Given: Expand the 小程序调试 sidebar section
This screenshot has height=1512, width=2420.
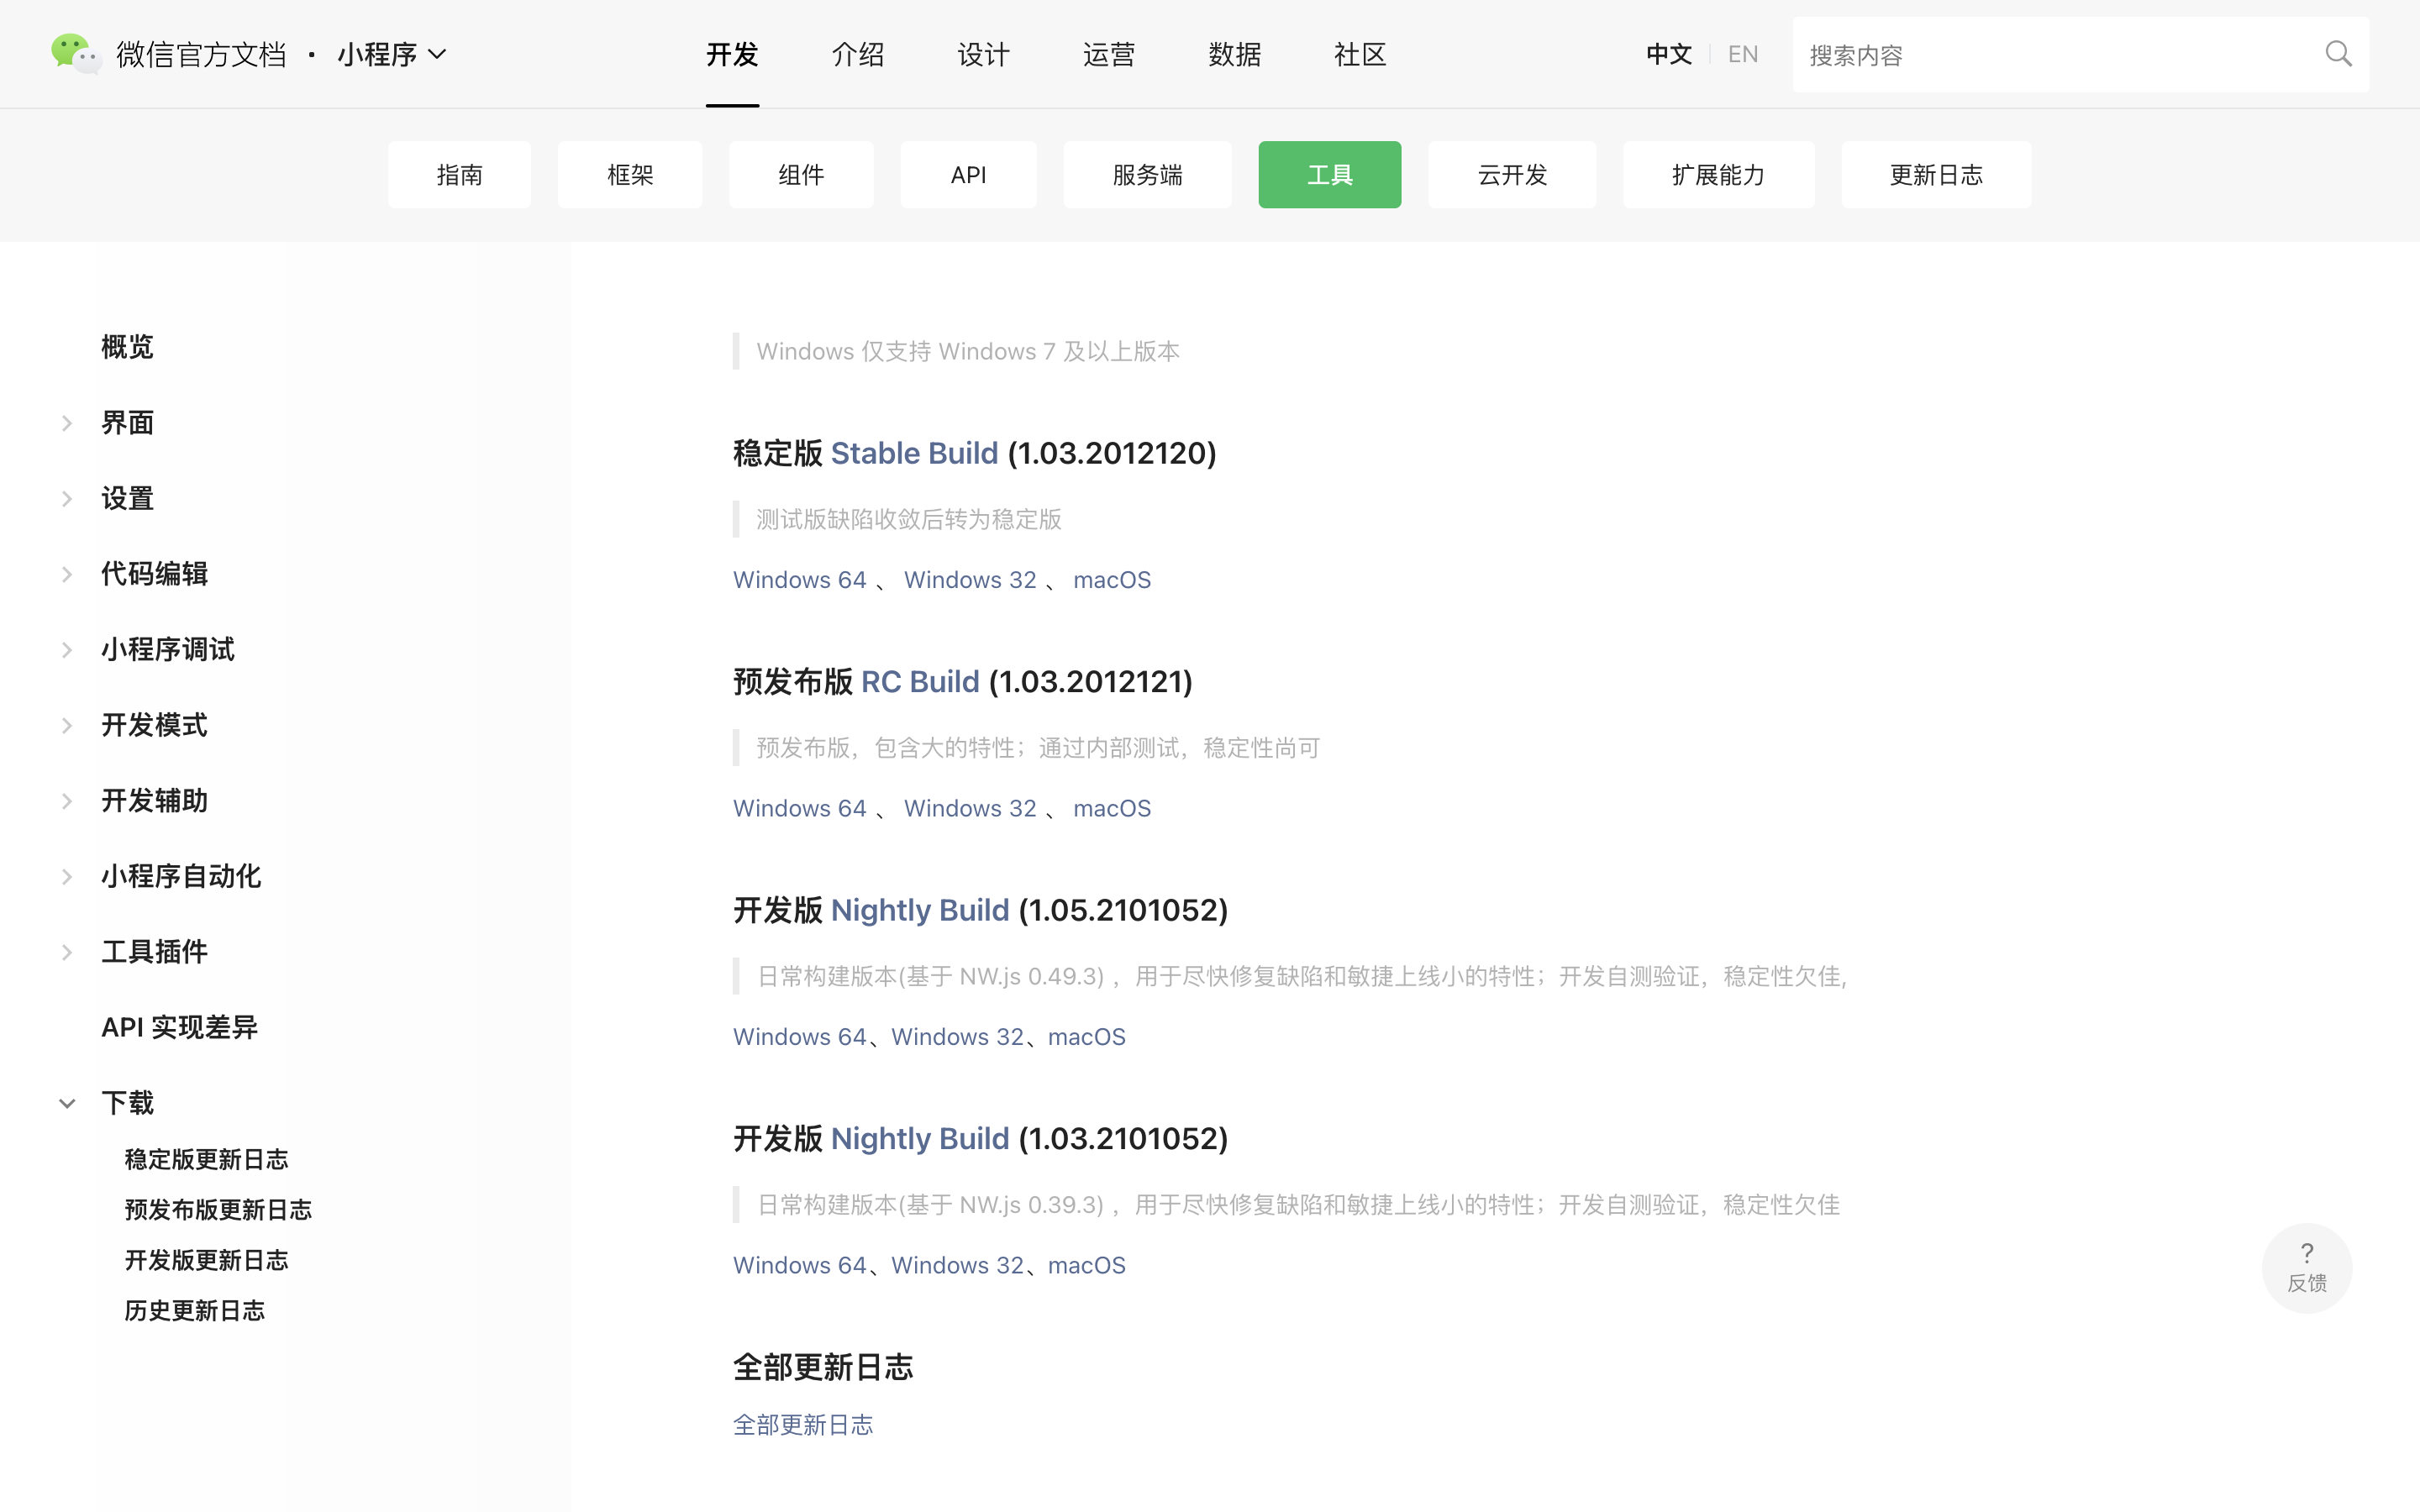Looking at the screenshot, I should (67, 650).
